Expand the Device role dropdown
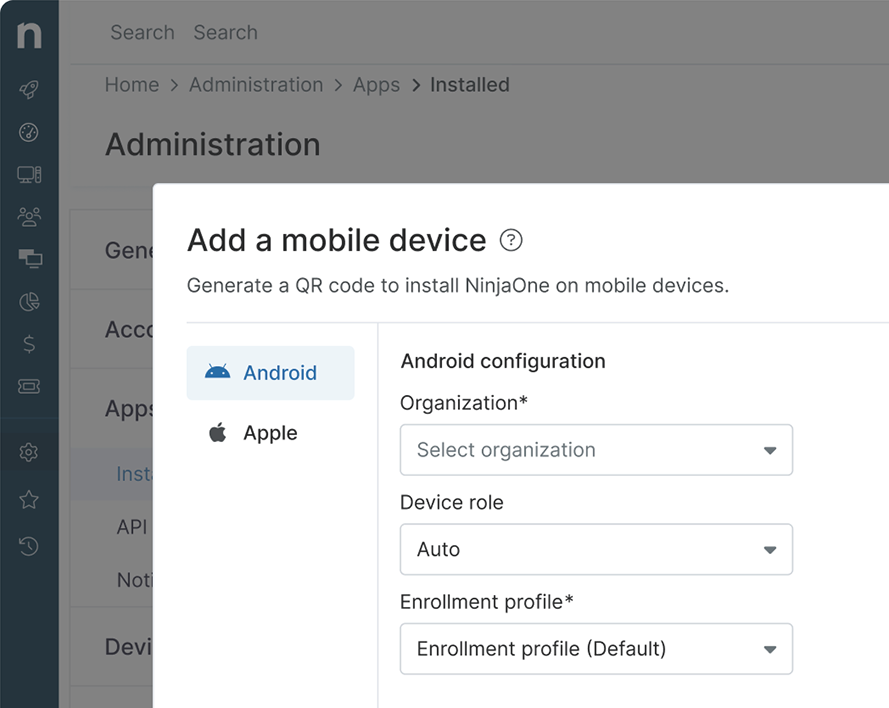 pyautogui.click(x=596, y=549)
